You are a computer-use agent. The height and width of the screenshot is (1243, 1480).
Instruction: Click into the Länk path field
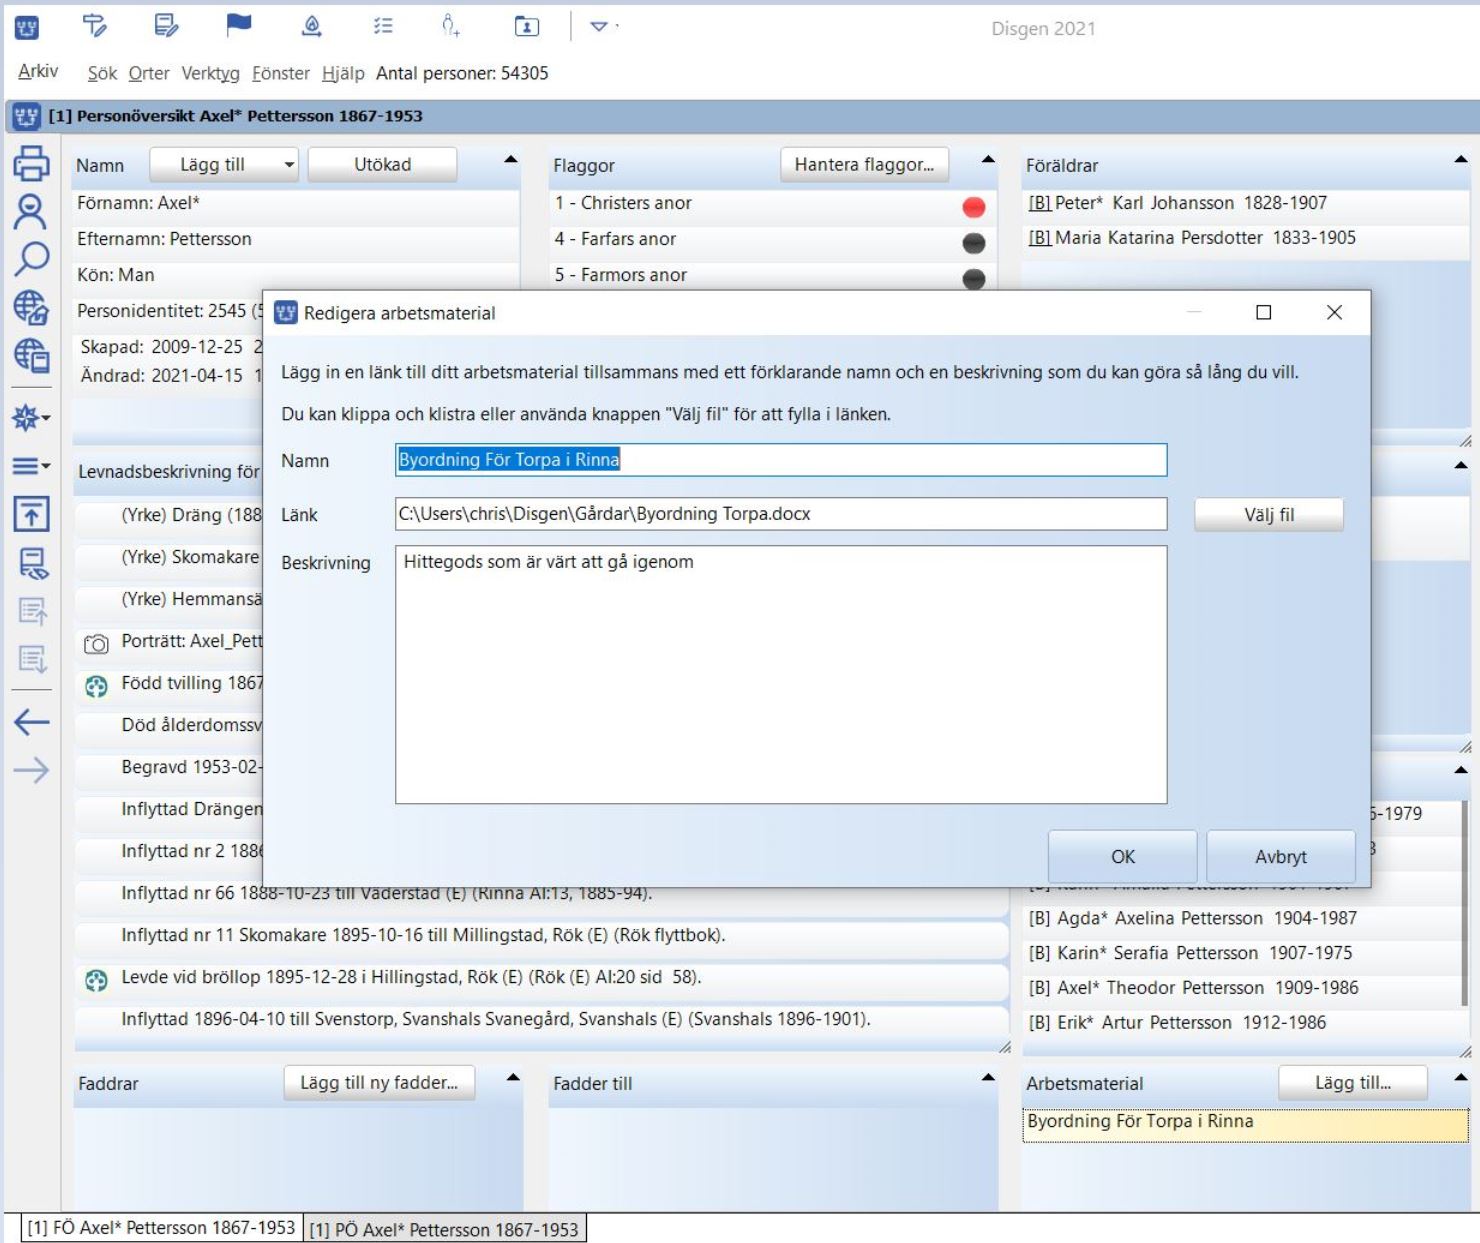pos(781,514)
